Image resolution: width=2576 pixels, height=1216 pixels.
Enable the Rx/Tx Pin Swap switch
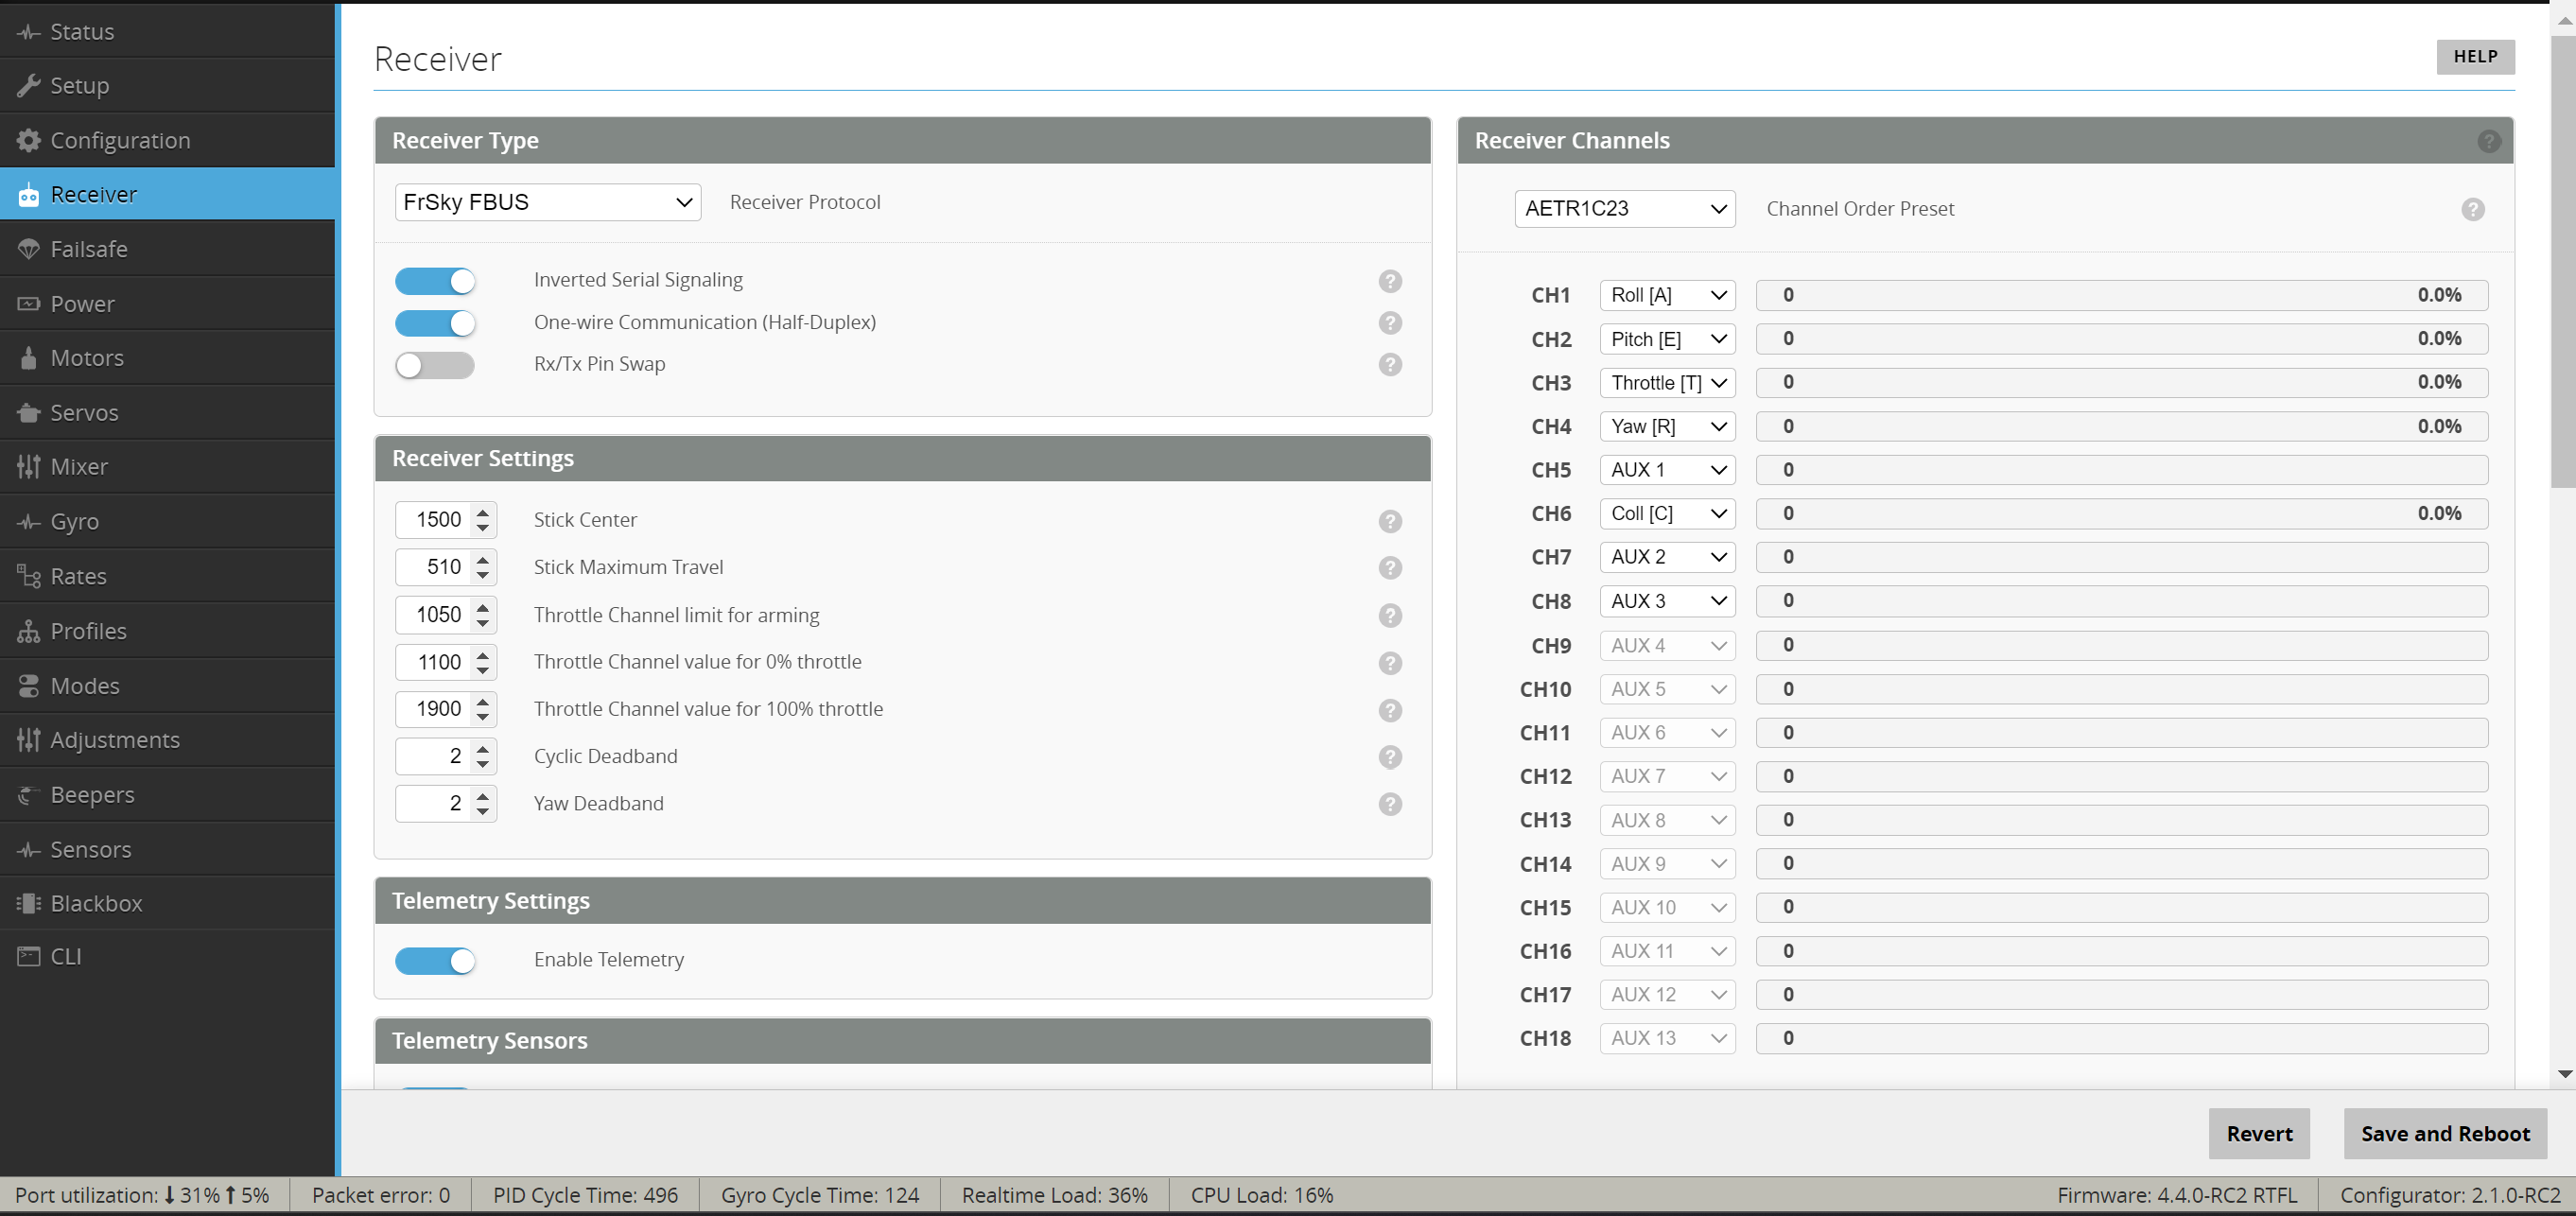point(435,365)
